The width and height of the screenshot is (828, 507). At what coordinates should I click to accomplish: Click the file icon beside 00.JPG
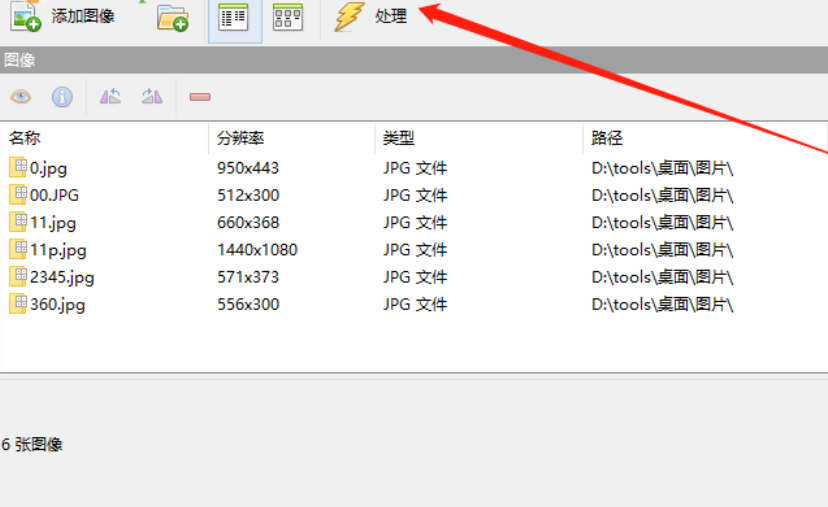pos(18,195)
